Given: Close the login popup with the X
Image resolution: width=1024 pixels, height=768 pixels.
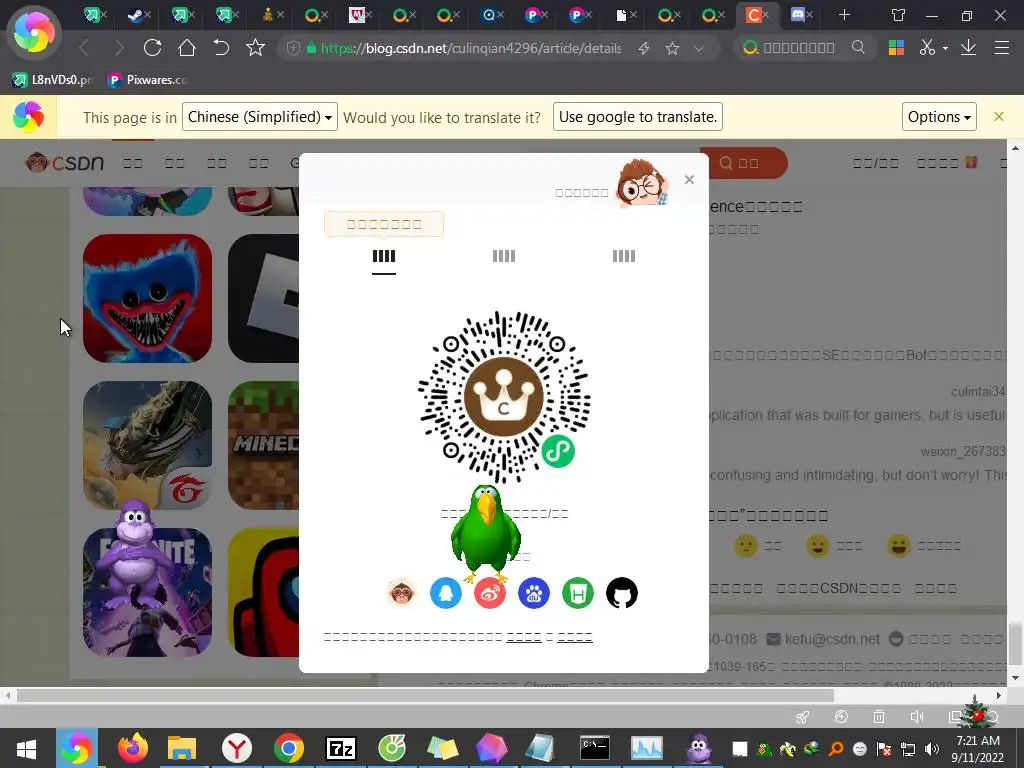Looking at the screenshot, I should tap(689, 180).
